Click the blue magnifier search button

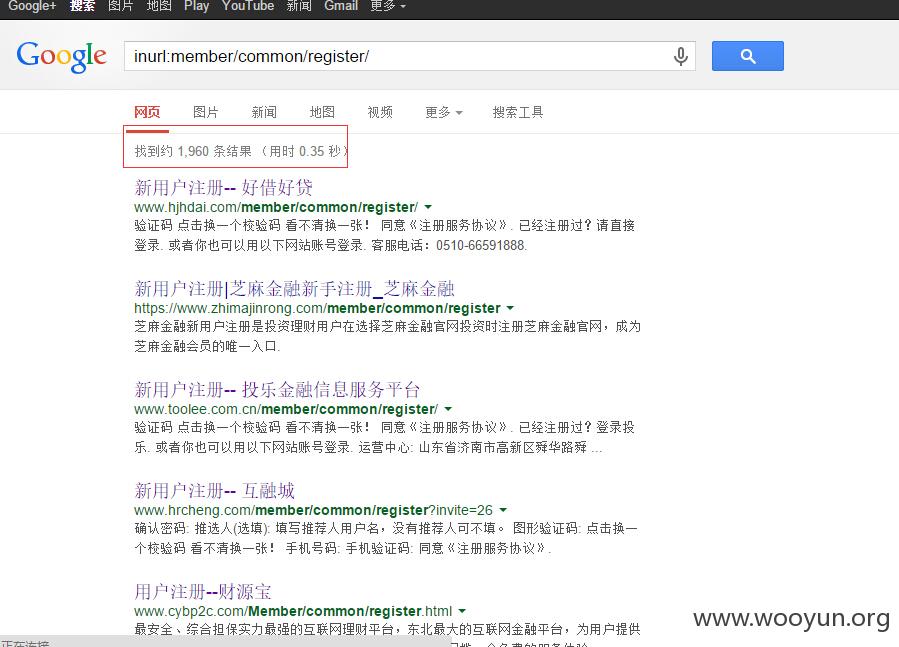click(748, 56)
